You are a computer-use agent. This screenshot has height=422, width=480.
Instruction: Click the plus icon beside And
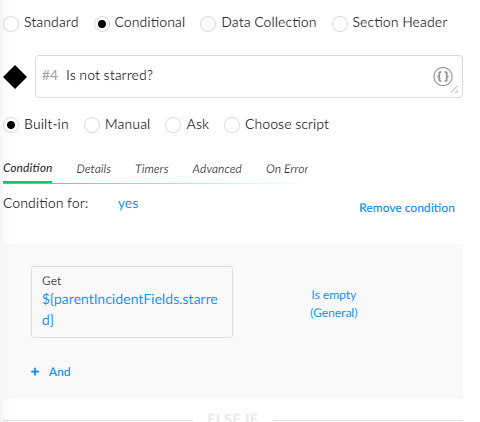coord(35,372)
